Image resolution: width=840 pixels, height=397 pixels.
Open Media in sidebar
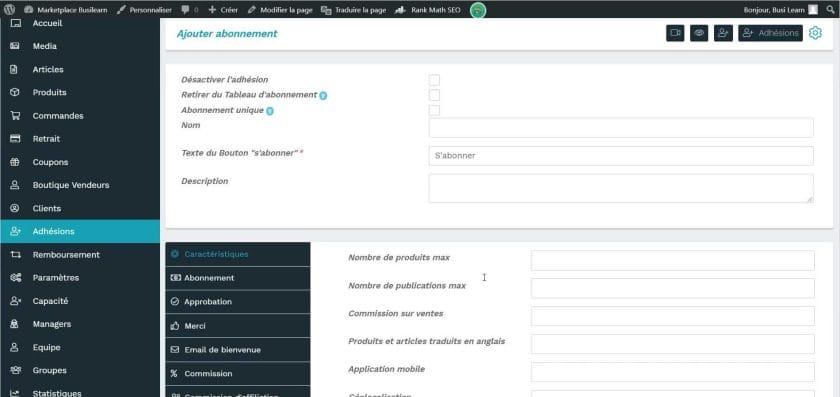tap(80, 46)
